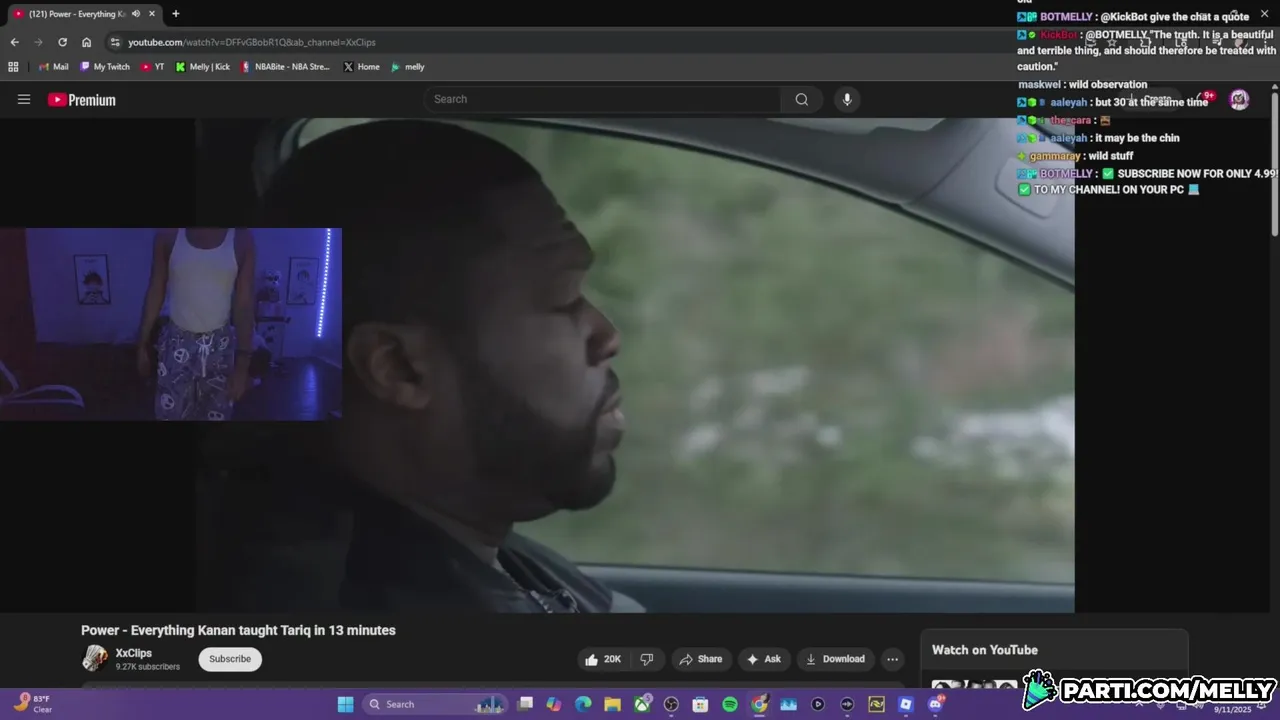Click the YouTube Premium logo
The height and width of the screenshot is (720, 1280).
[82, 100]
